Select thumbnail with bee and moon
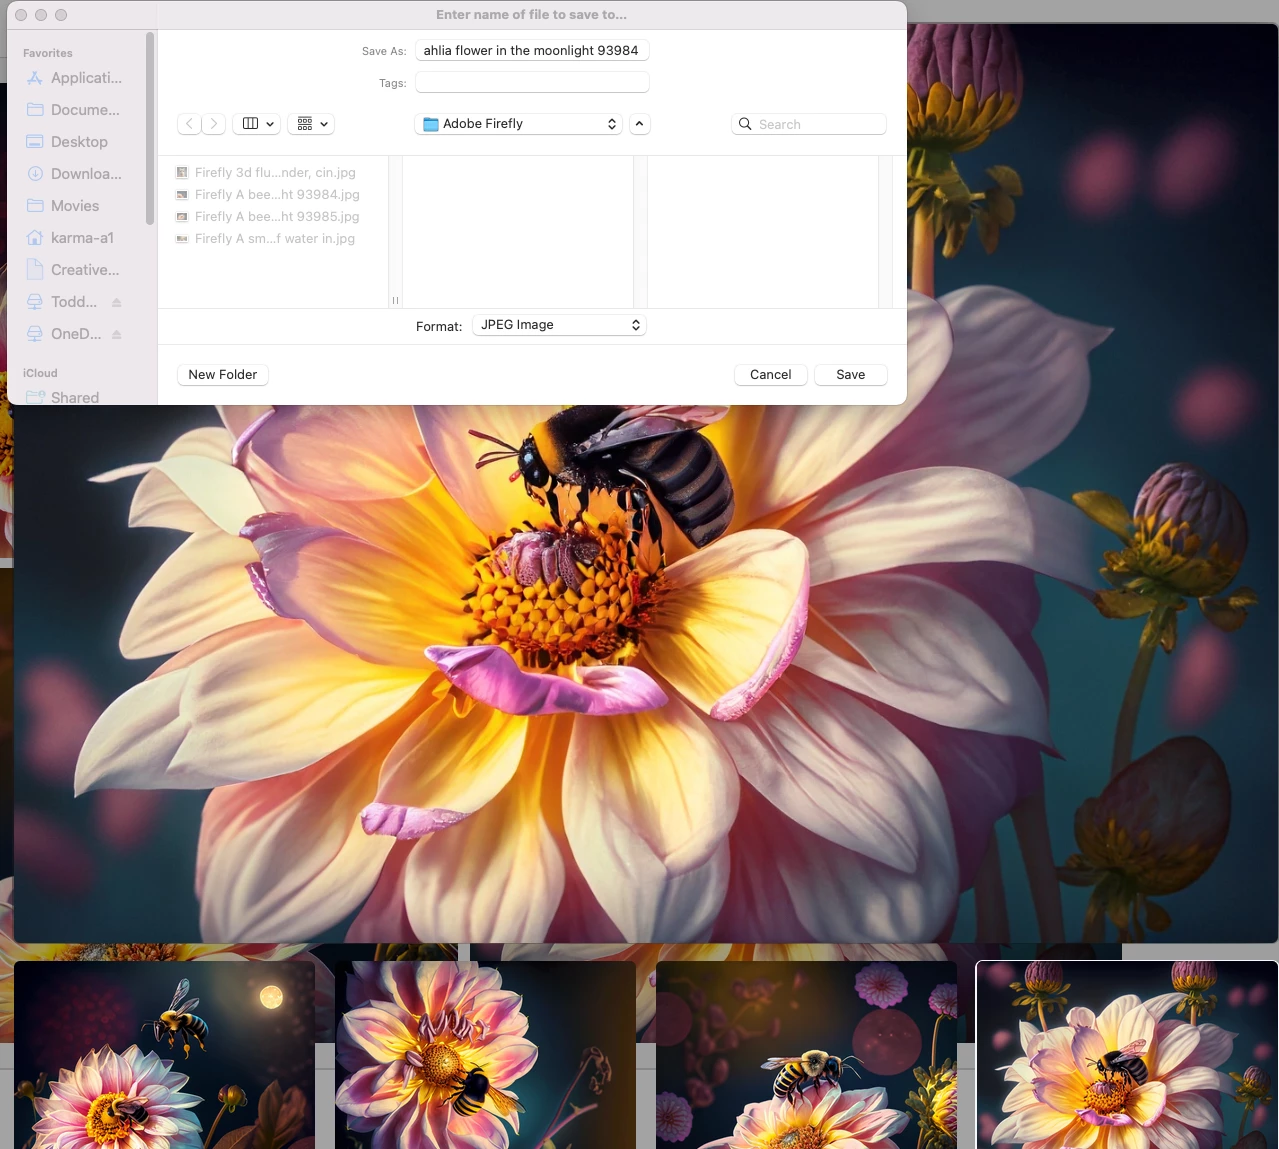1279x1149 pixels. coord(164,1055)
